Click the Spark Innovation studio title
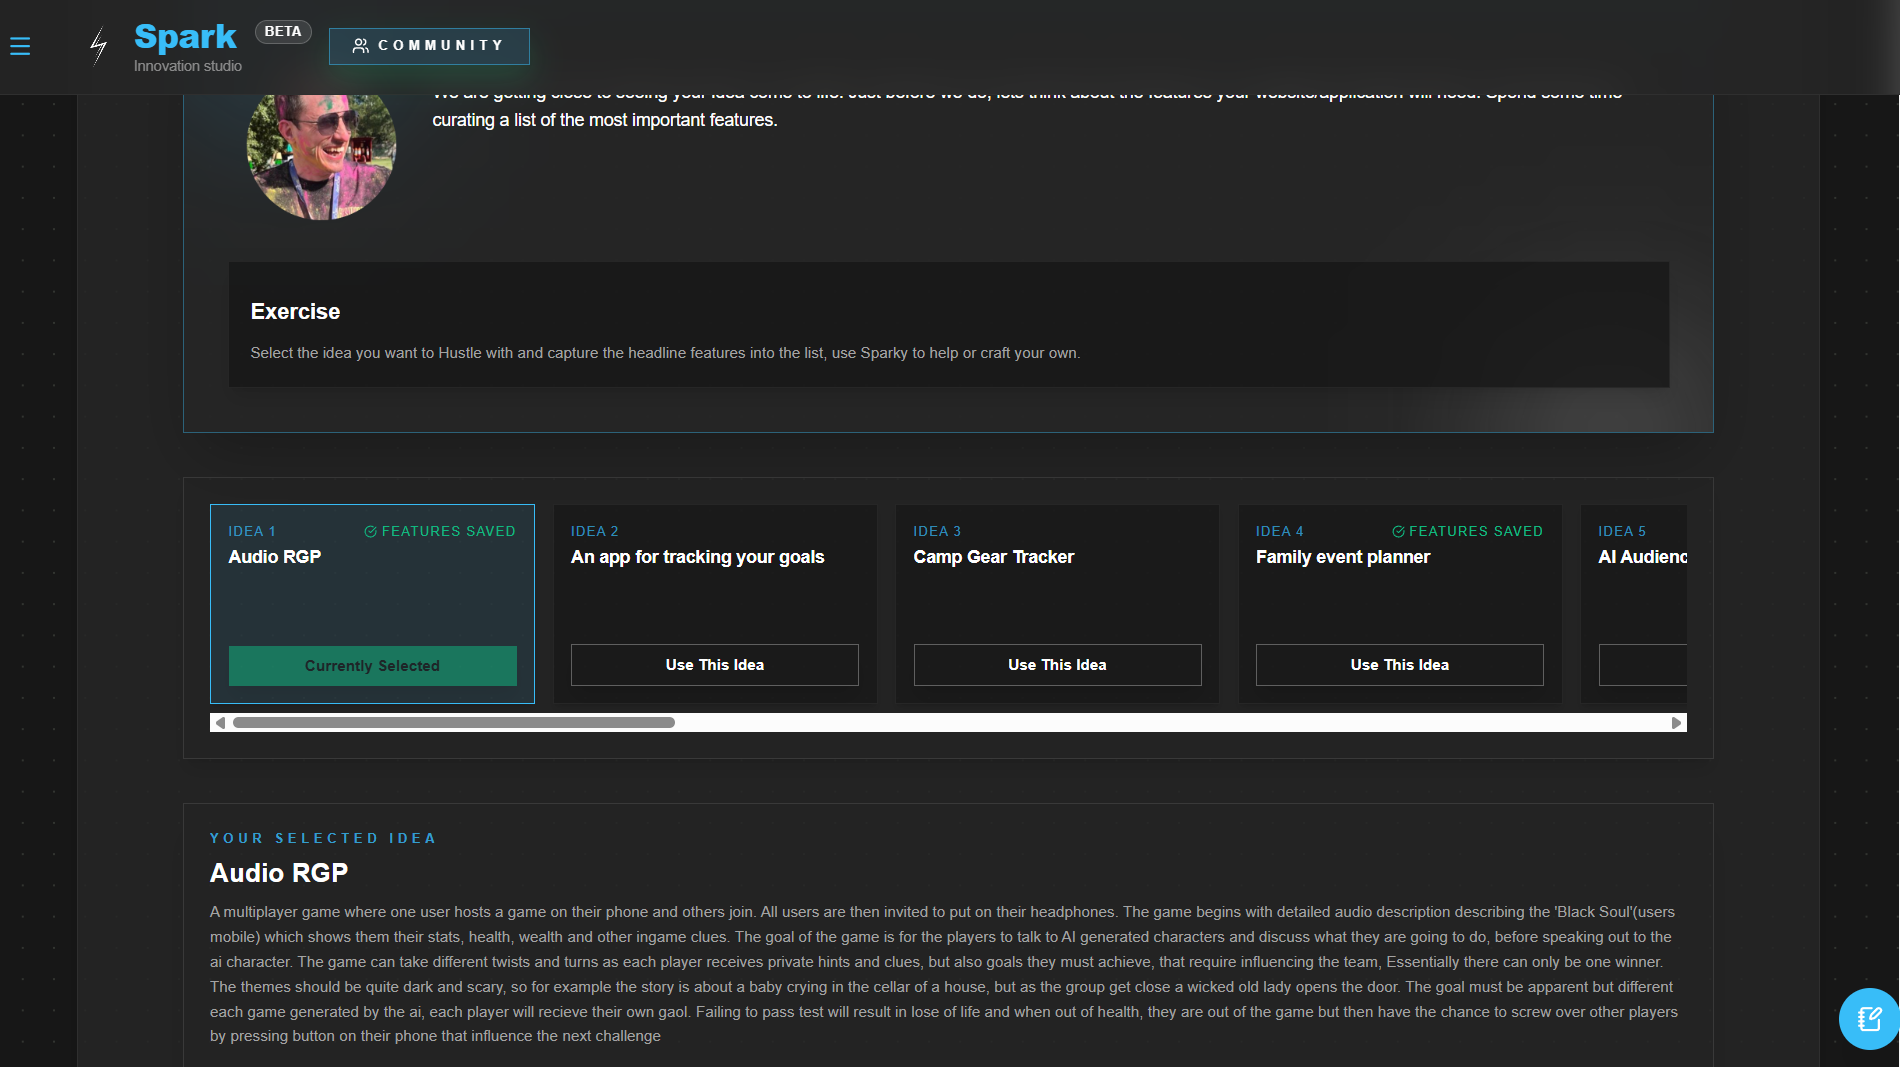The height and width of the screenshot is (1067, 1900). coord(187,47)
